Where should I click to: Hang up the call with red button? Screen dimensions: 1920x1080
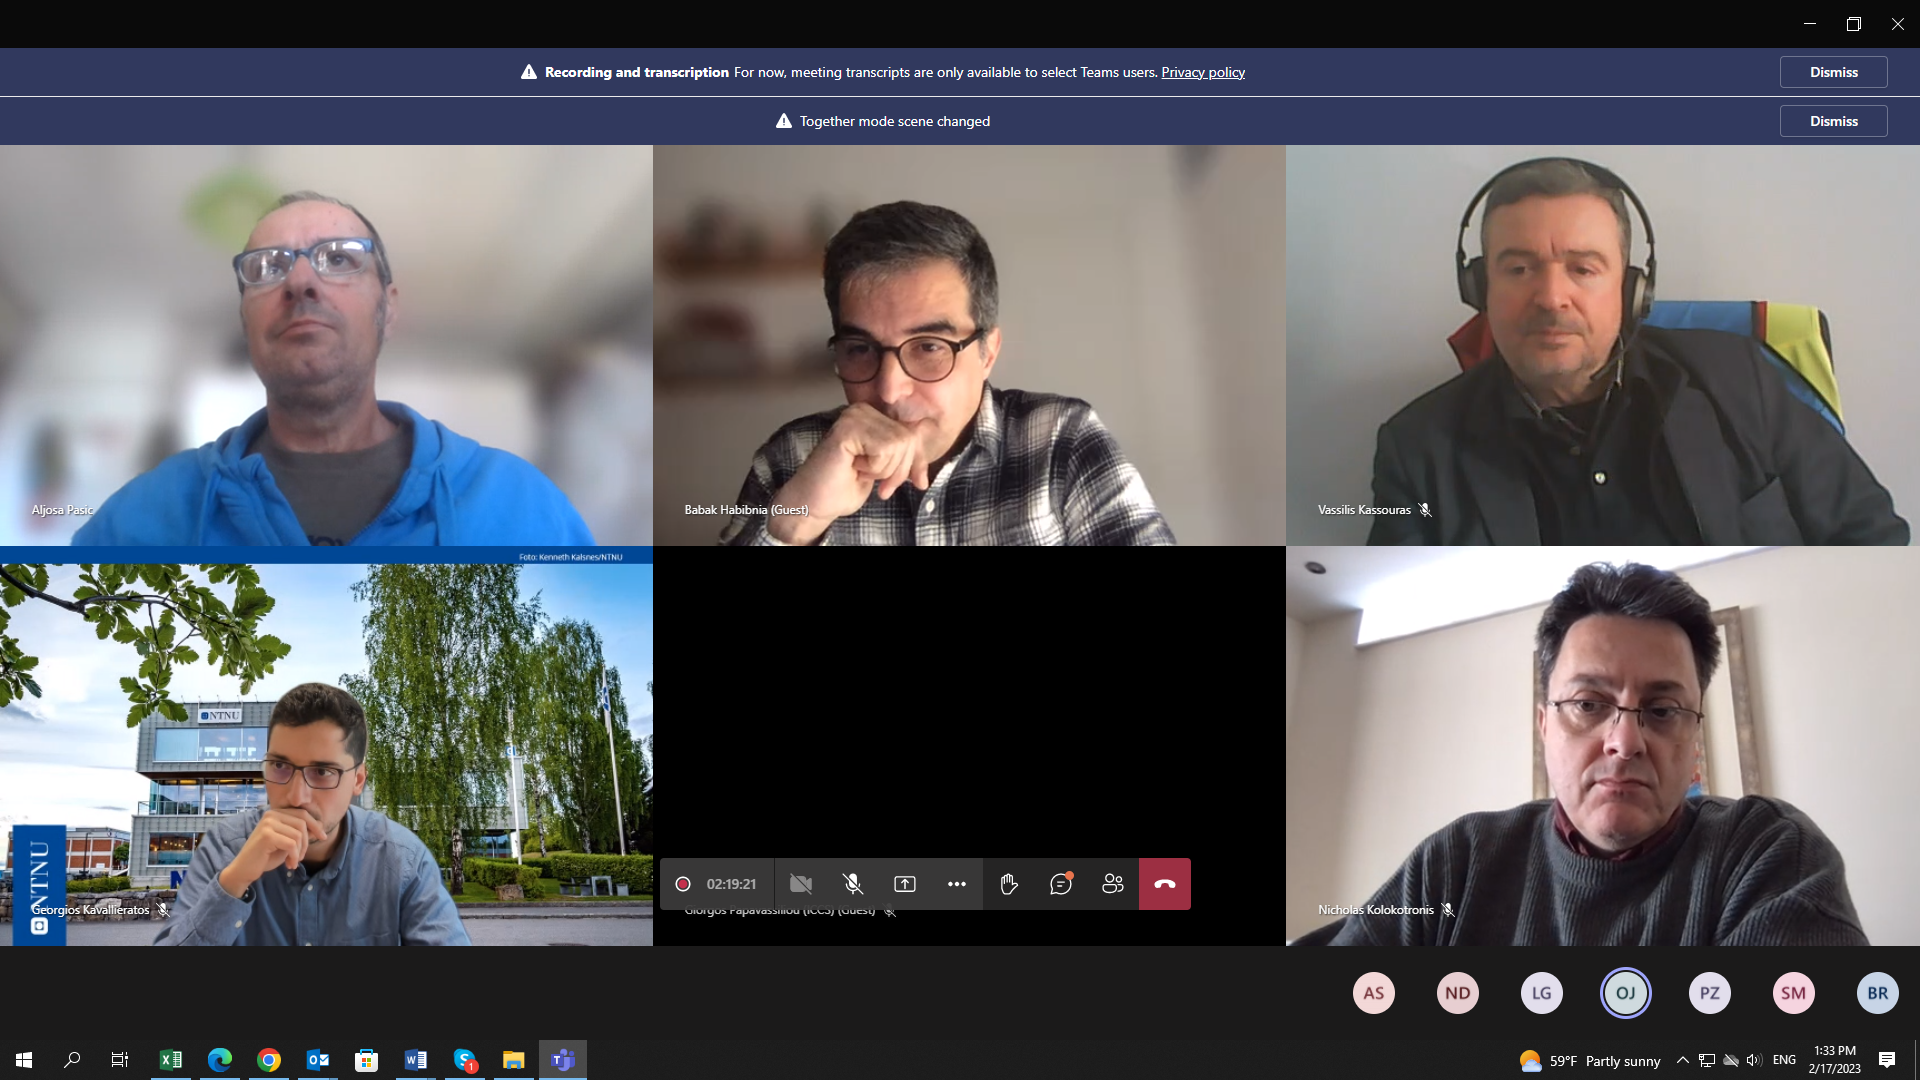click(1164, 884)
